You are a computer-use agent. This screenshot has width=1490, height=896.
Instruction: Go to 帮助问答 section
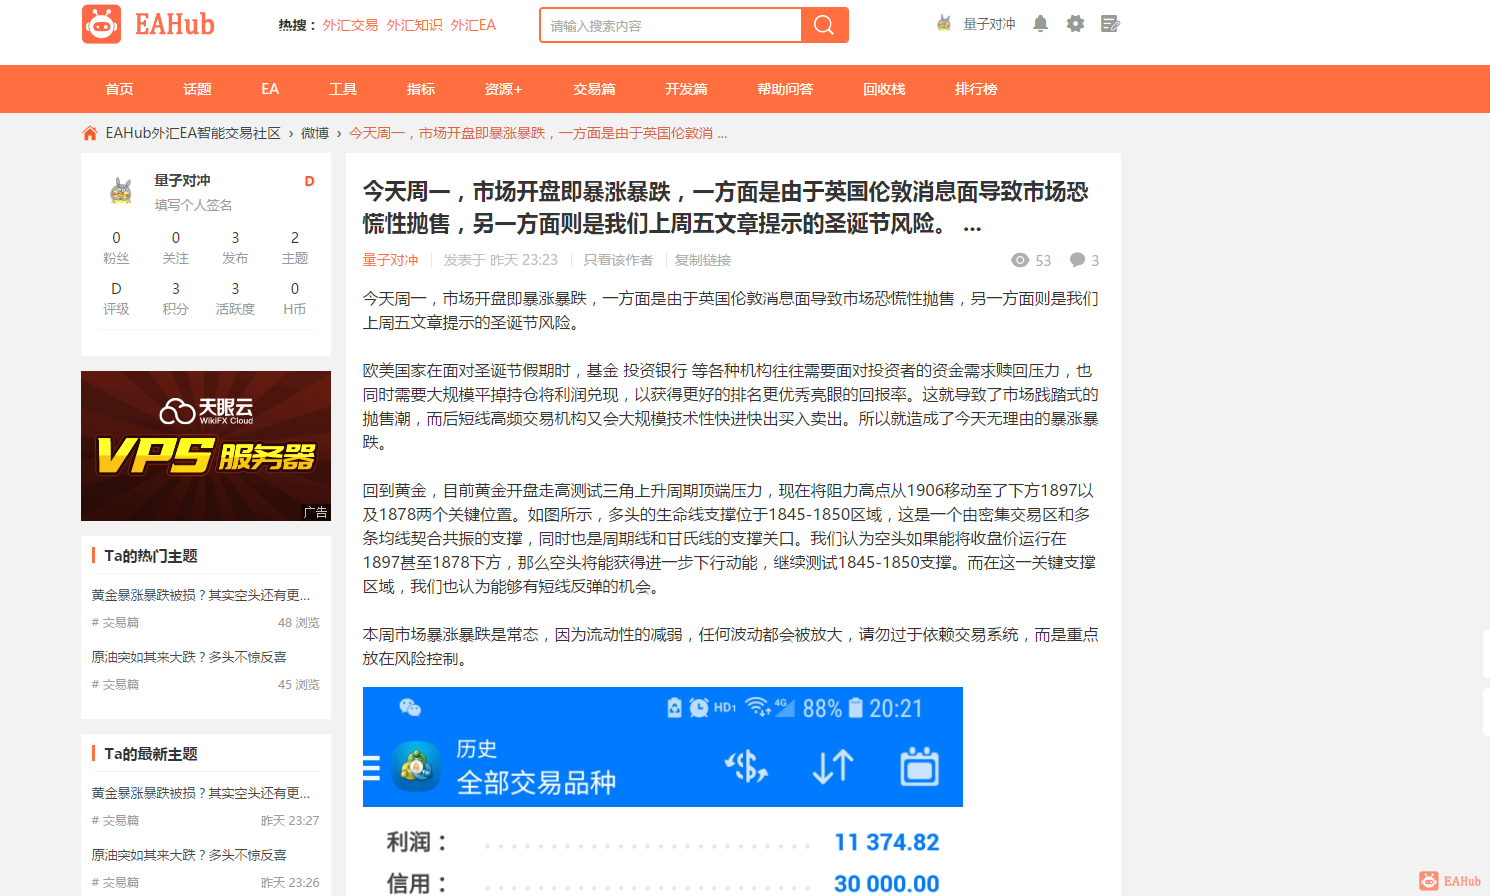[785, 89]
